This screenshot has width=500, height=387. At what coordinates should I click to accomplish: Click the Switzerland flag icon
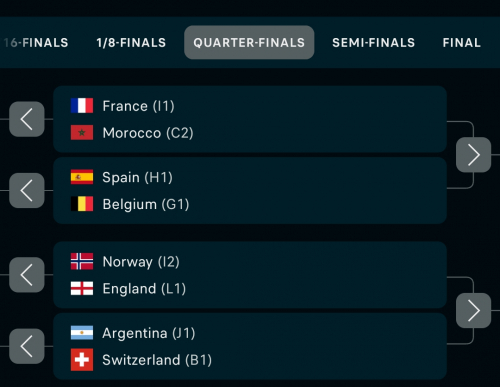coord(82,360)
